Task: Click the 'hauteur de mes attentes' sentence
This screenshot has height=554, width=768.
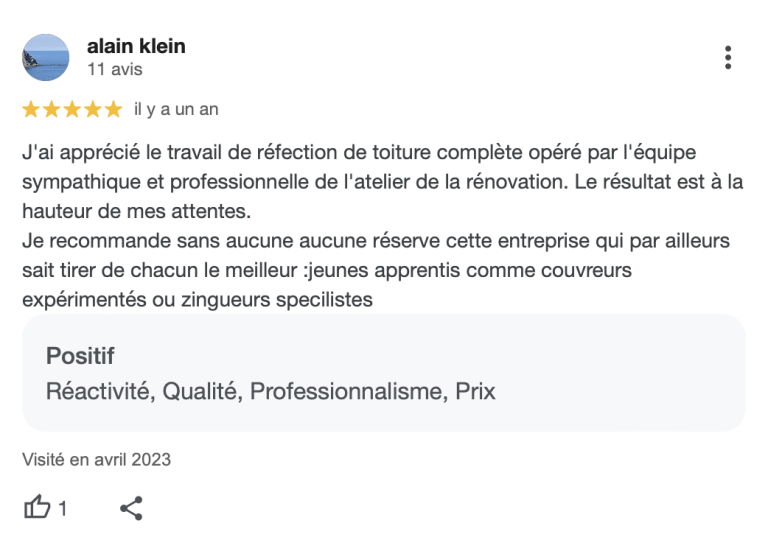Action: [x=136, y=211]
